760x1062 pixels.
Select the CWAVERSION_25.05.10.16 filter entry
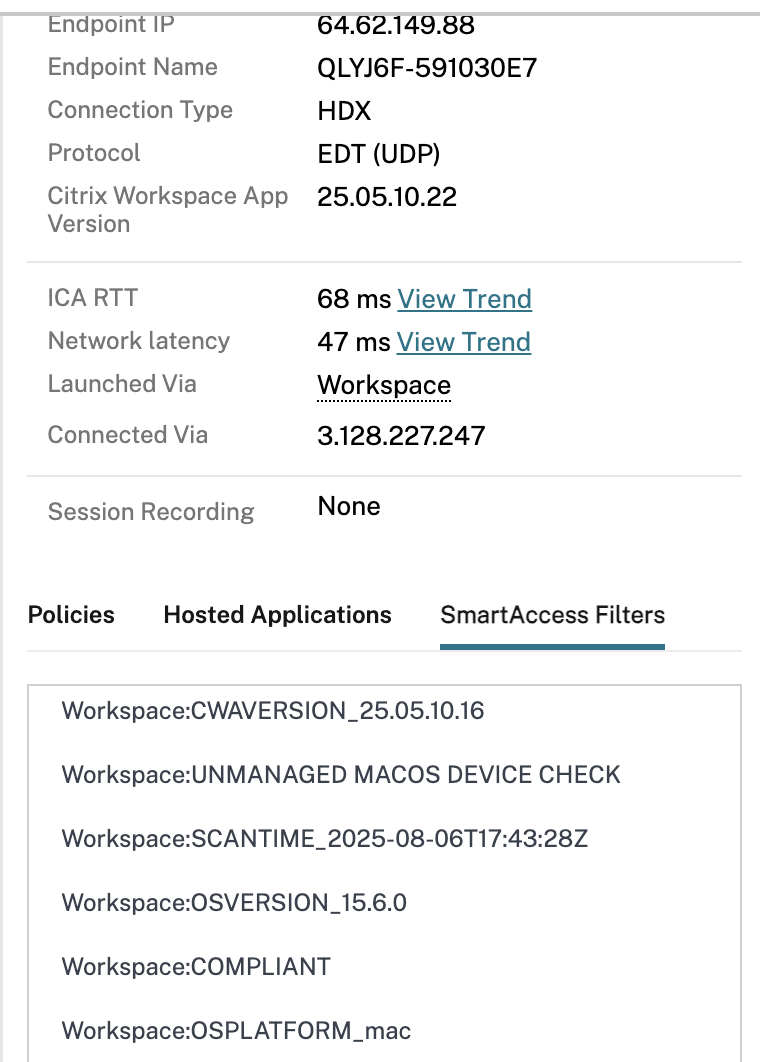[x=273, y=711]
